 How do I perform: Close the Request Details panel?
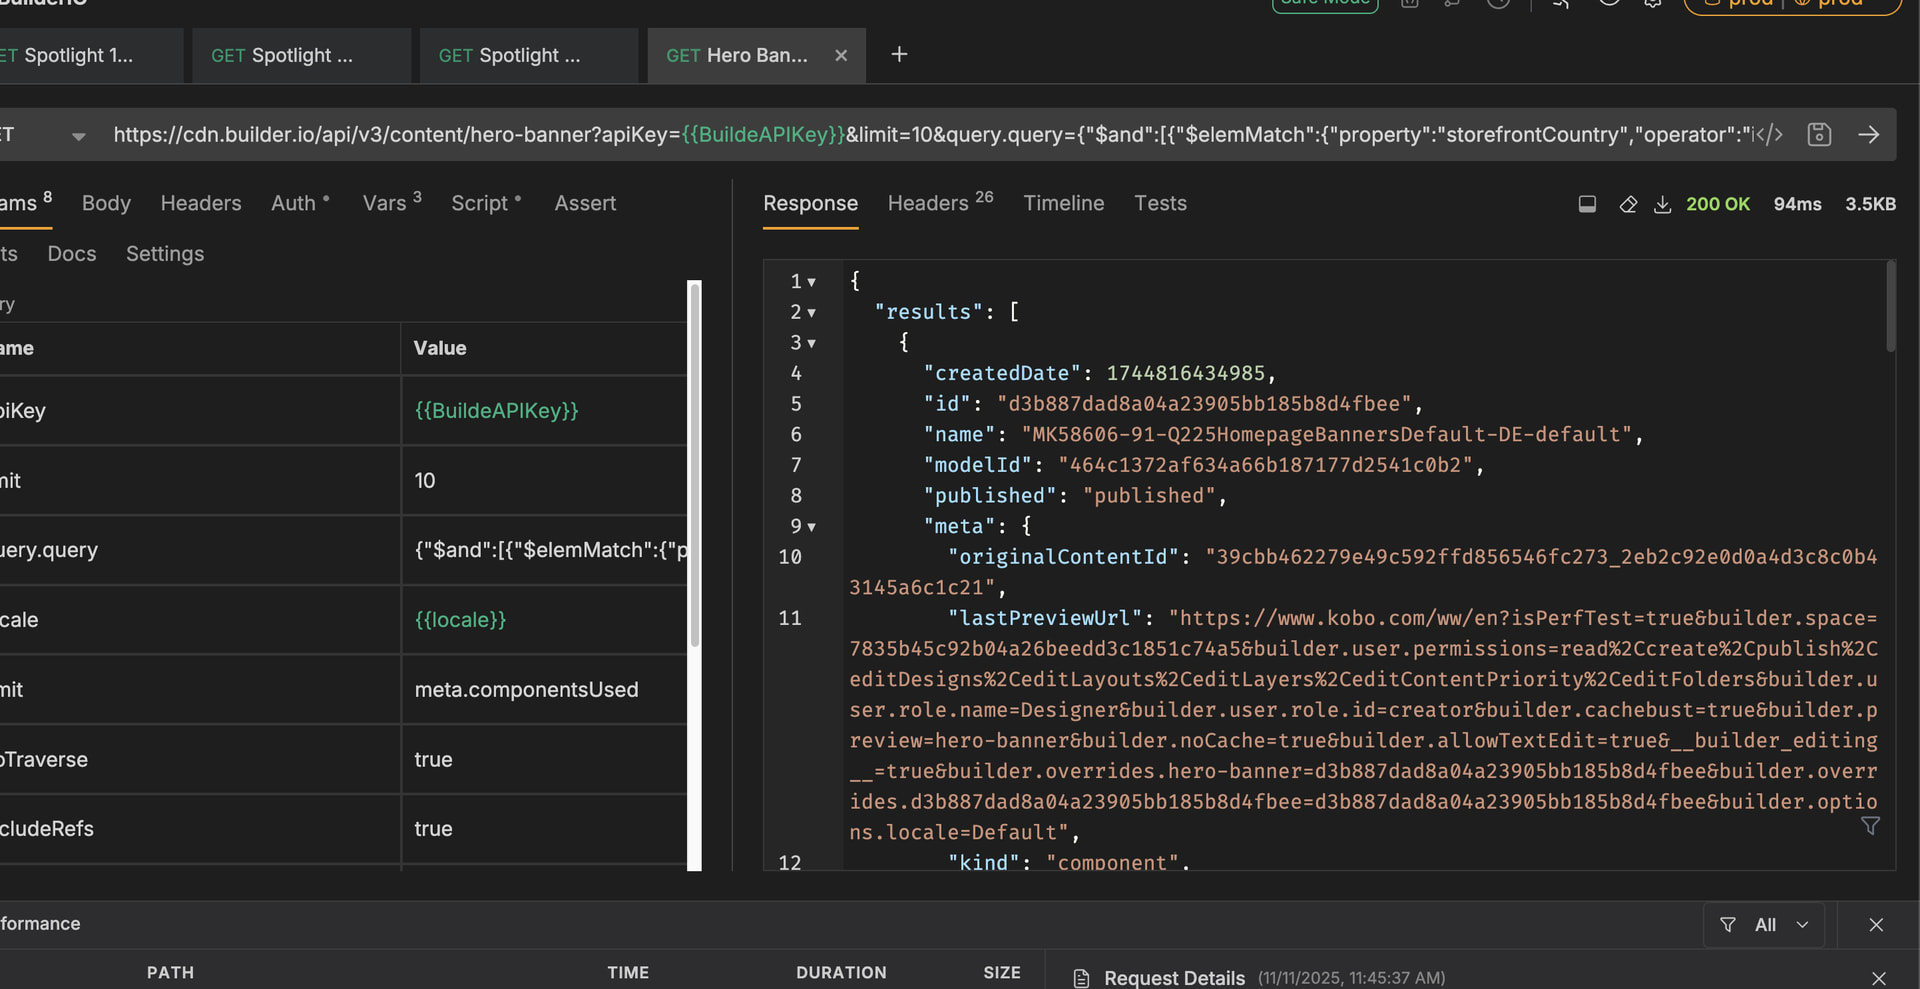(x=1878, y=978)
